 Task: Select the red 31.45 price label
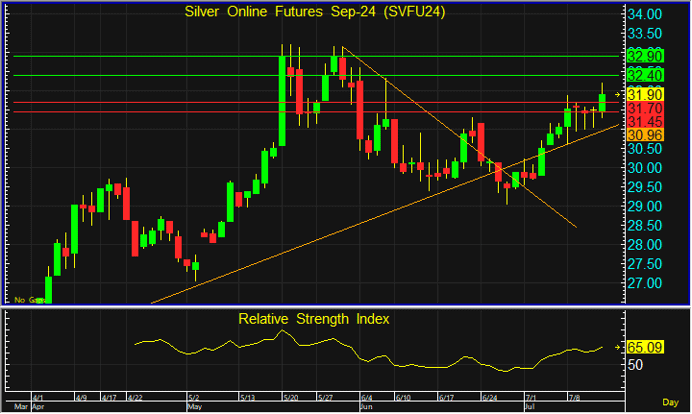[x=647, y=121]
